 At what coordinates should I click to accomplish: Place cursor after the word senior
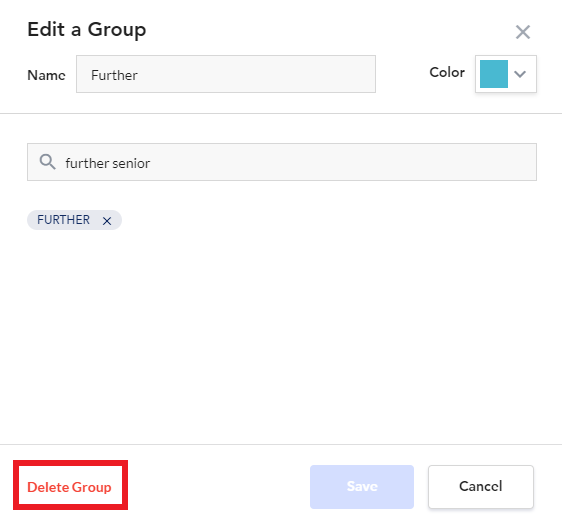151,163
